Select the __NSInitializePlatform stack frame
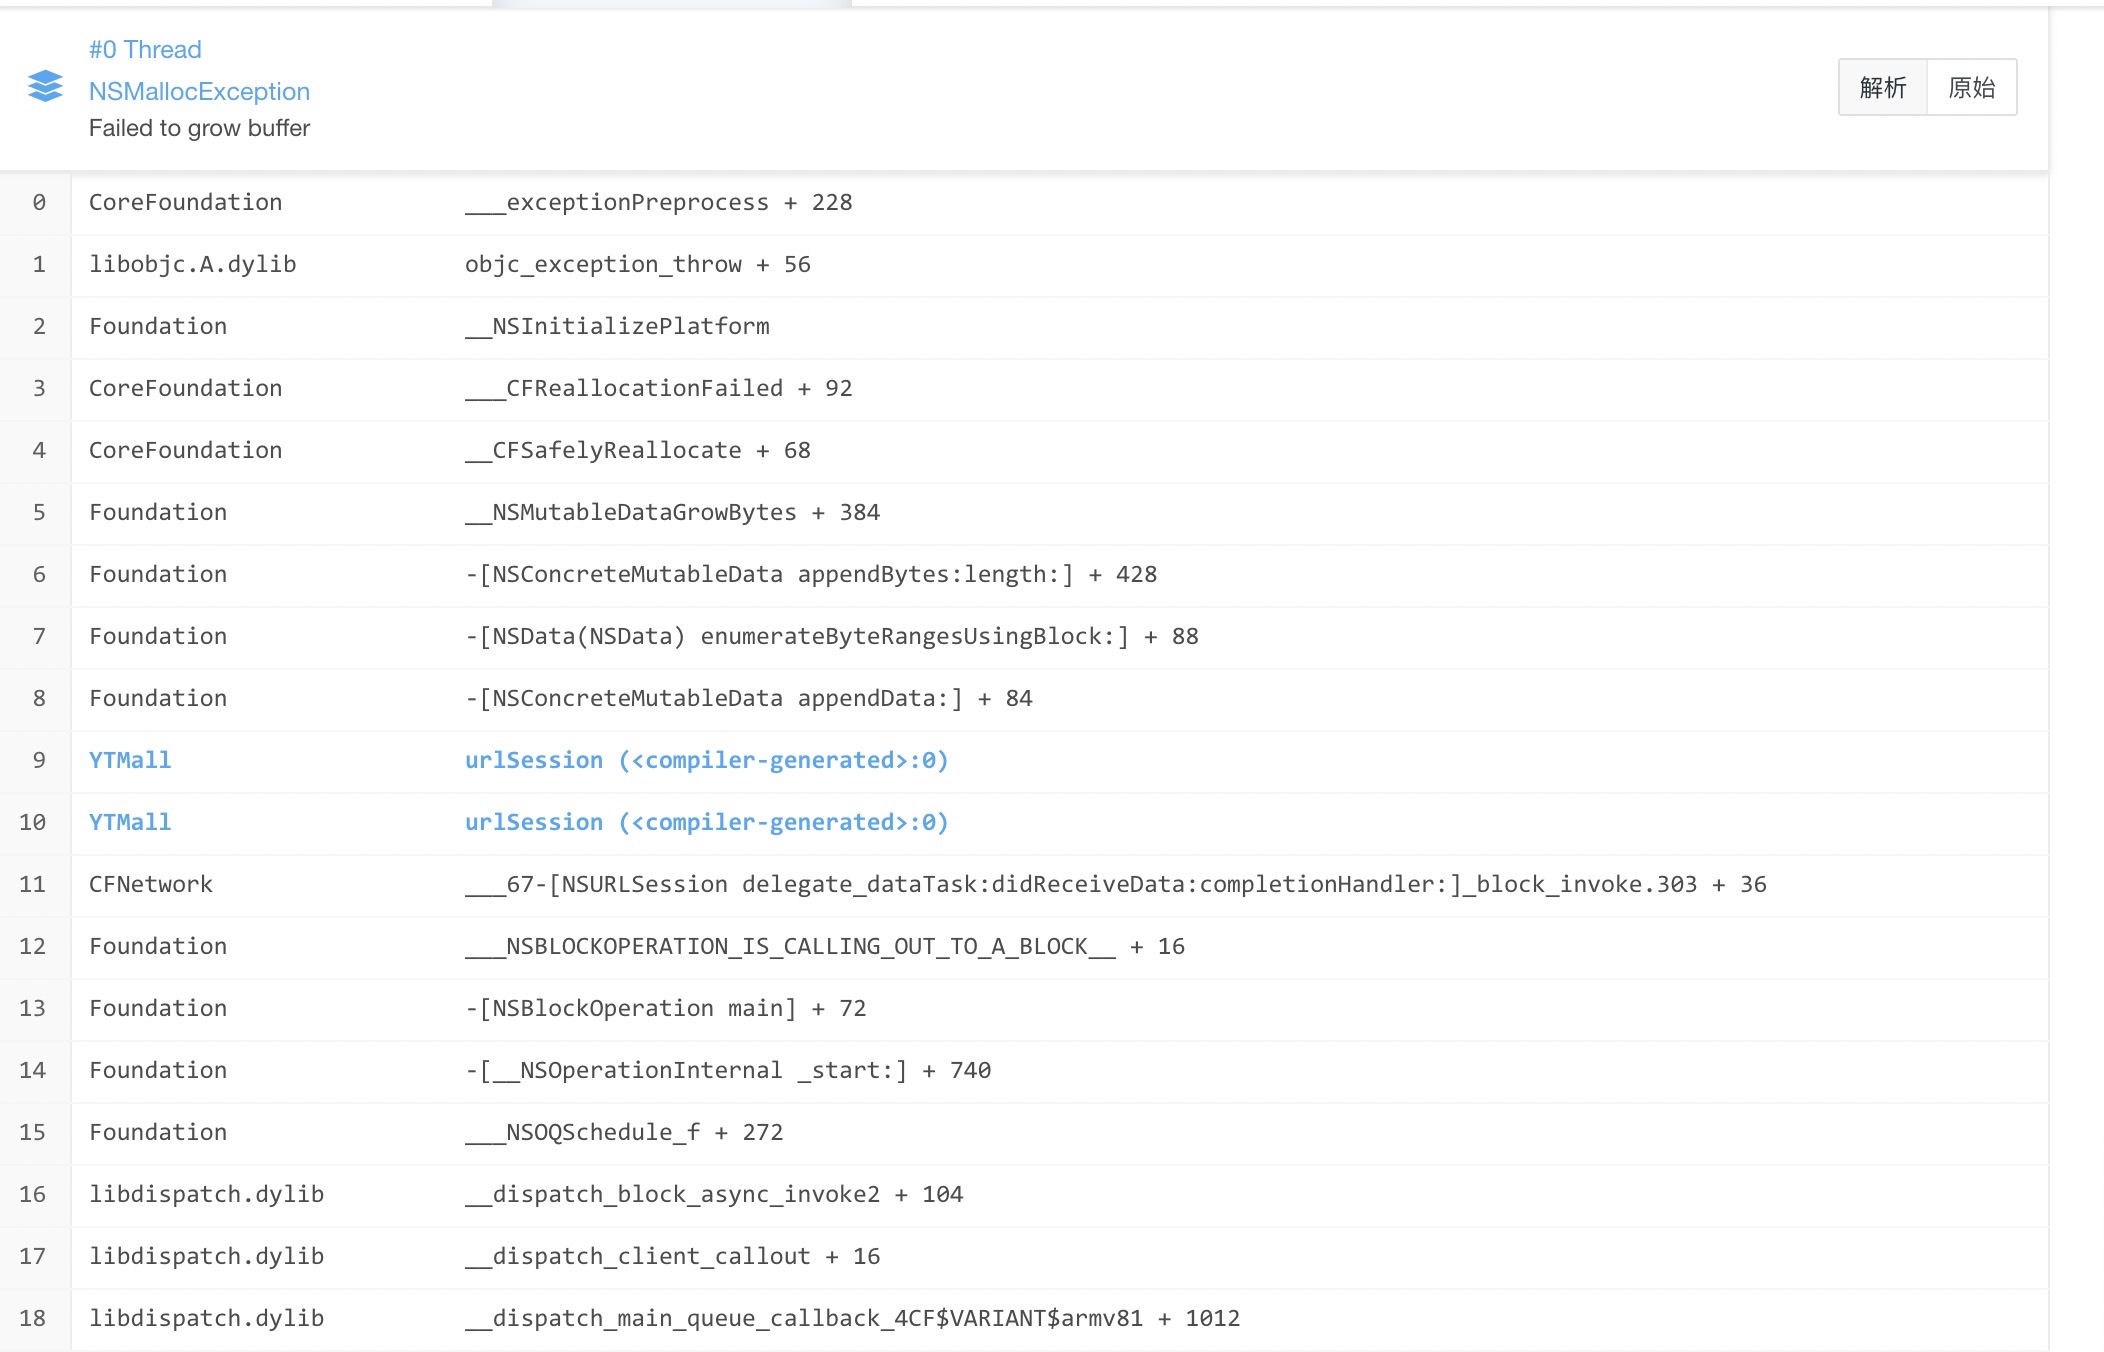 click(617, 326)
